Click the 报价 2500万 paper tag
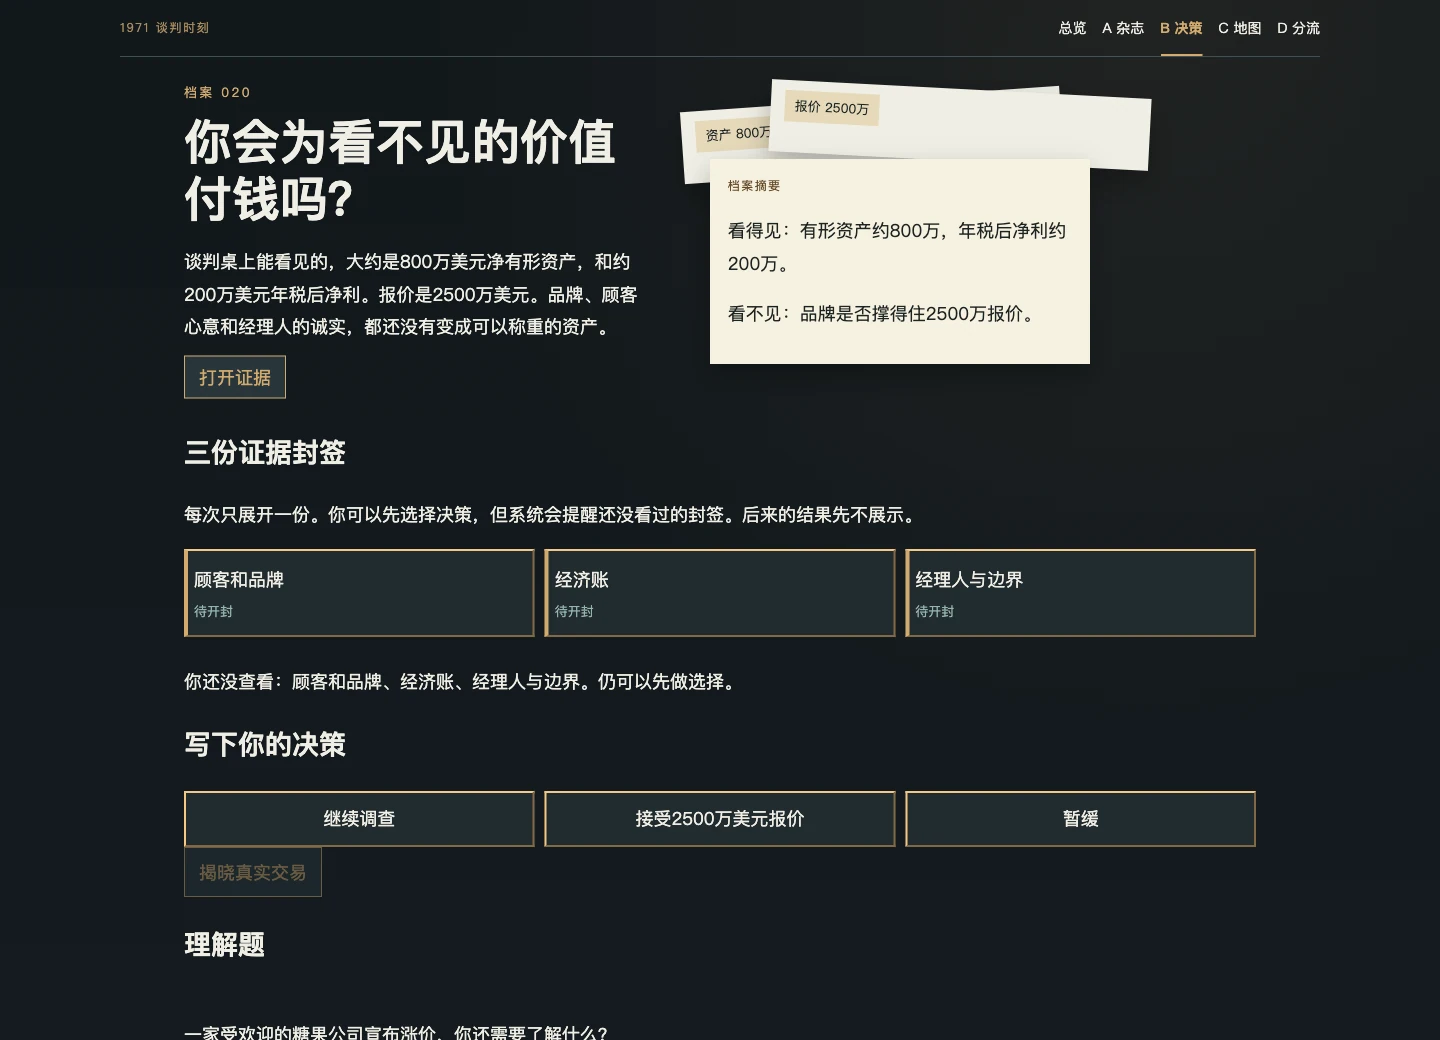The height and width of the screenshot is (1040, 1440). (x=832, y=108)
